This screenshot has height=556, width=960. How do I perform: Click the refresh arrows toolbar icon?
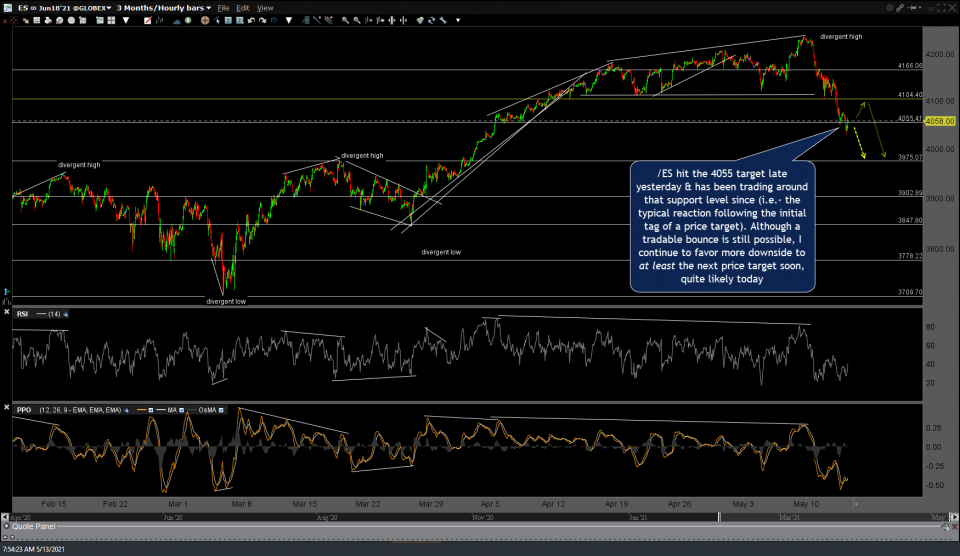[x=431, y=21]
